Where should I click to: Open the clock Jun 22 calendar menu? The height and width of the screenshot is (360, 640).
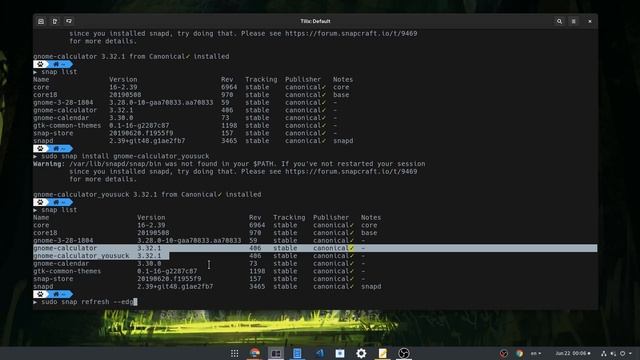point(573,353)
